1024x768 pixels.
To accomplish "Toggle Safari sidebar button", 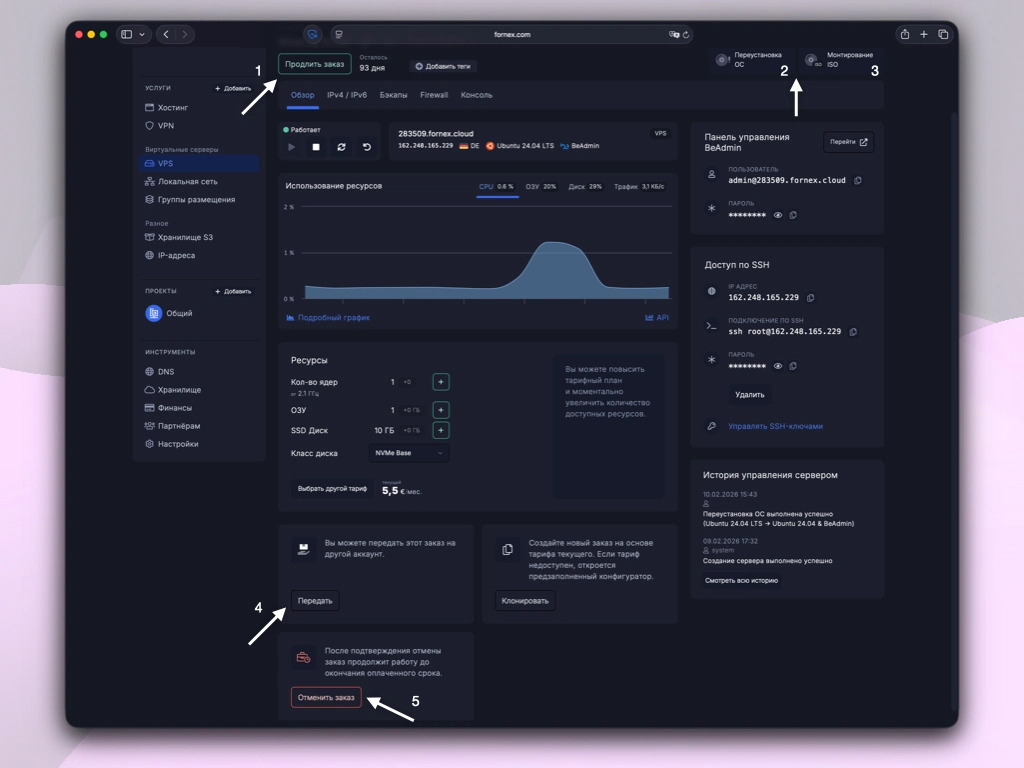I will (x=127, y=35).
